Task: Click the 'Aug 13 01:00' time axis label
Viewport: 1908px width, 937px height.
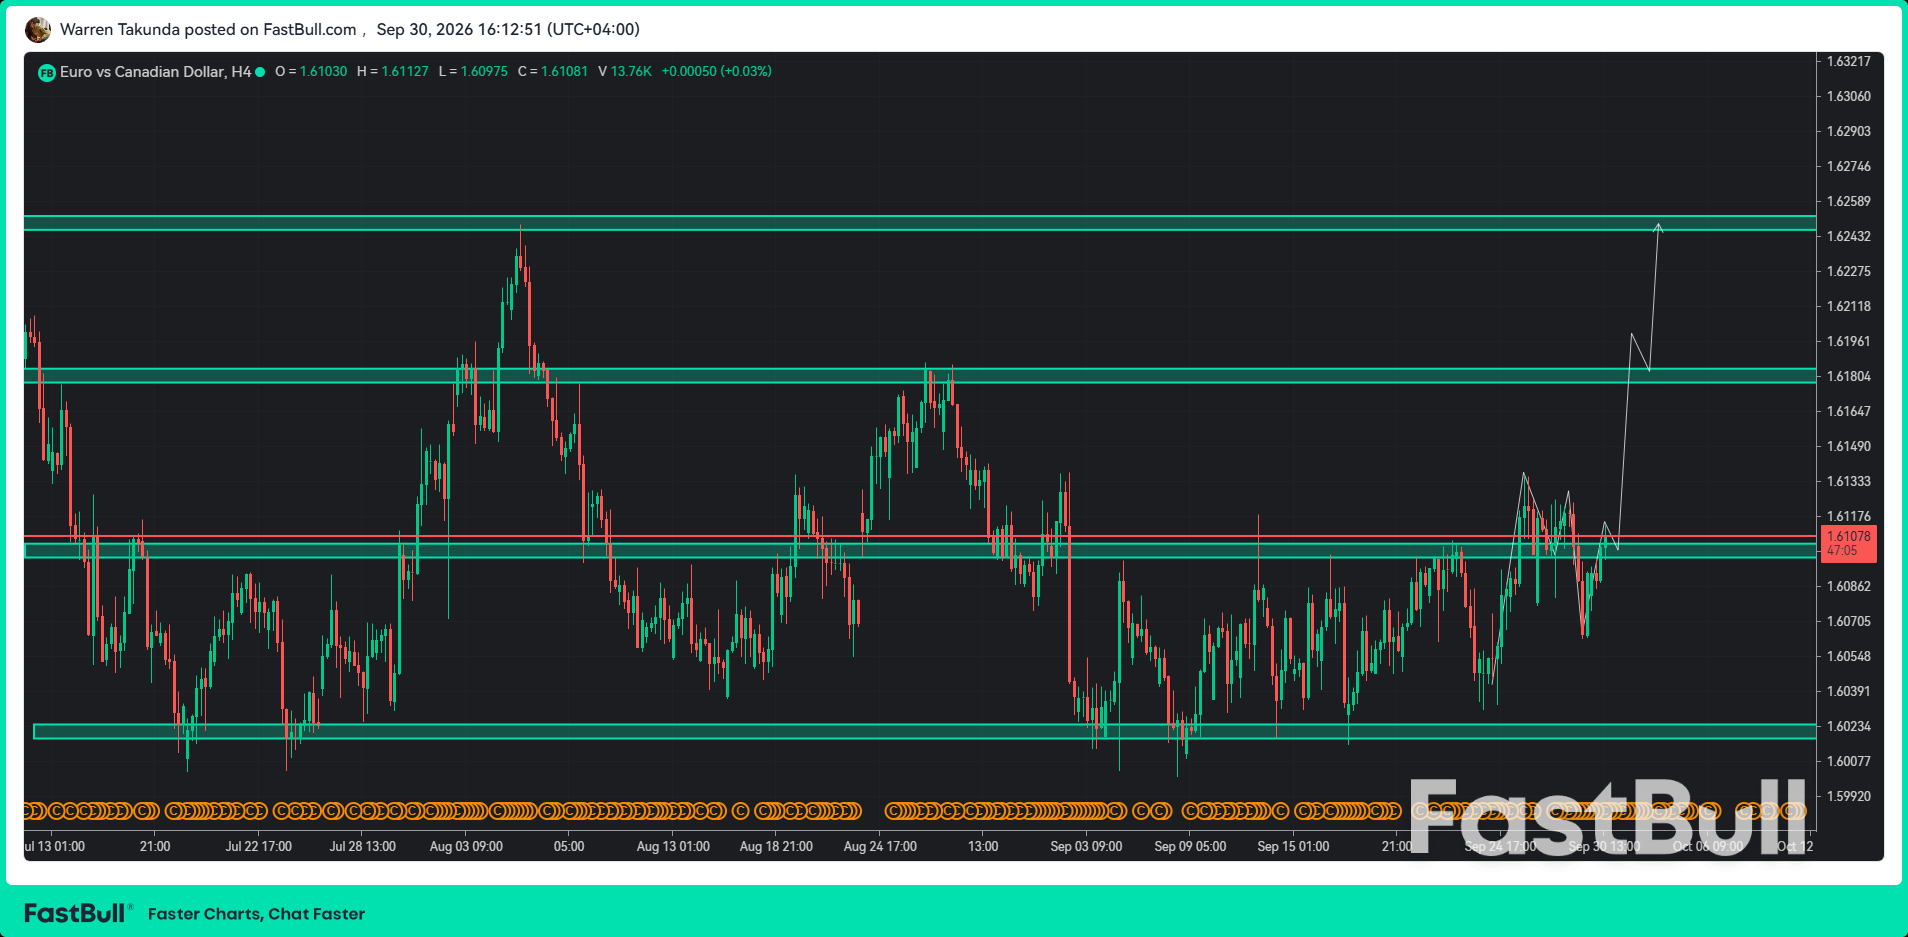Action: (x=673, y=846)
